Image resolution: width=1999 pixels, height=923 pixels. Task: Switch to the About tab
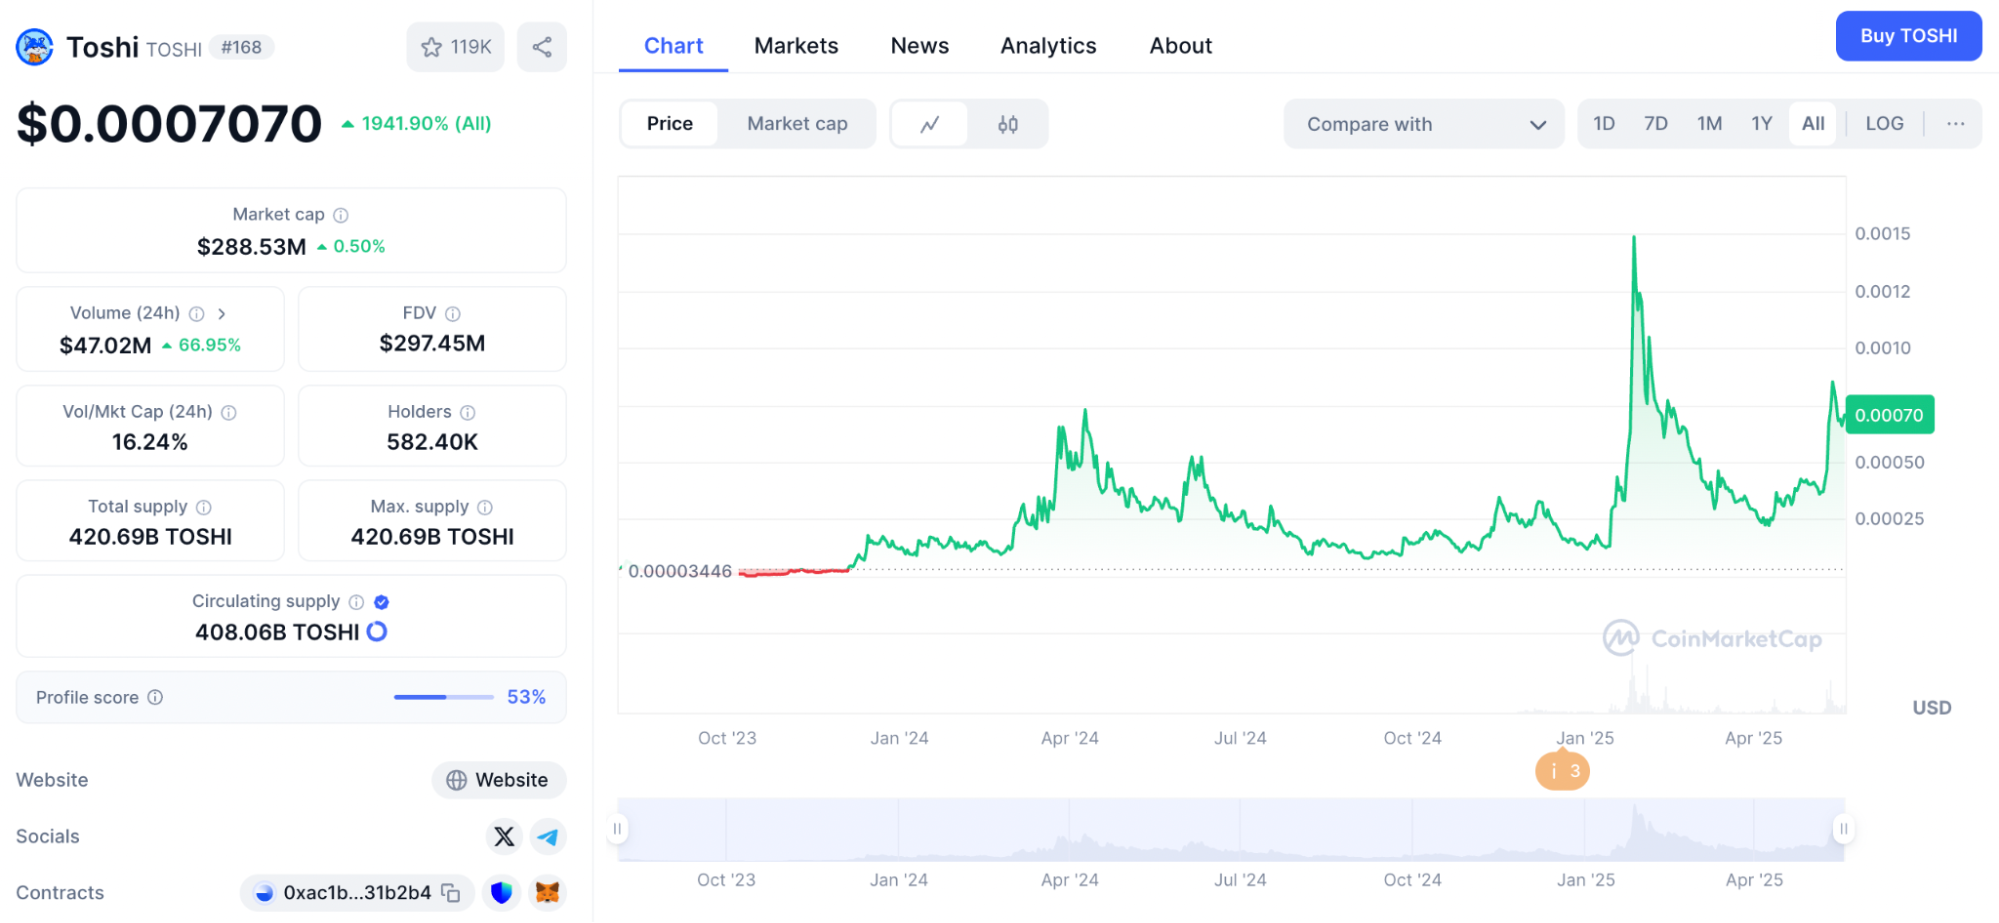pos(1180,46)
